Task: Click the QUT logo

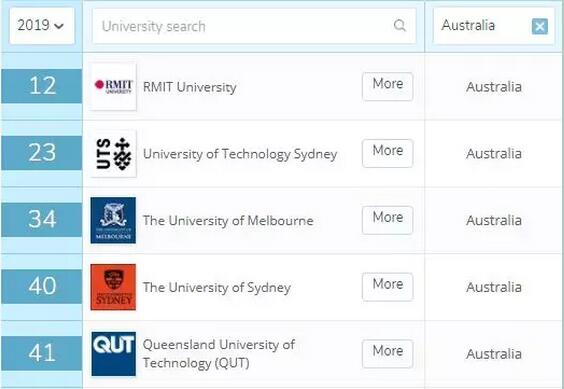Action: coord(113,354)
